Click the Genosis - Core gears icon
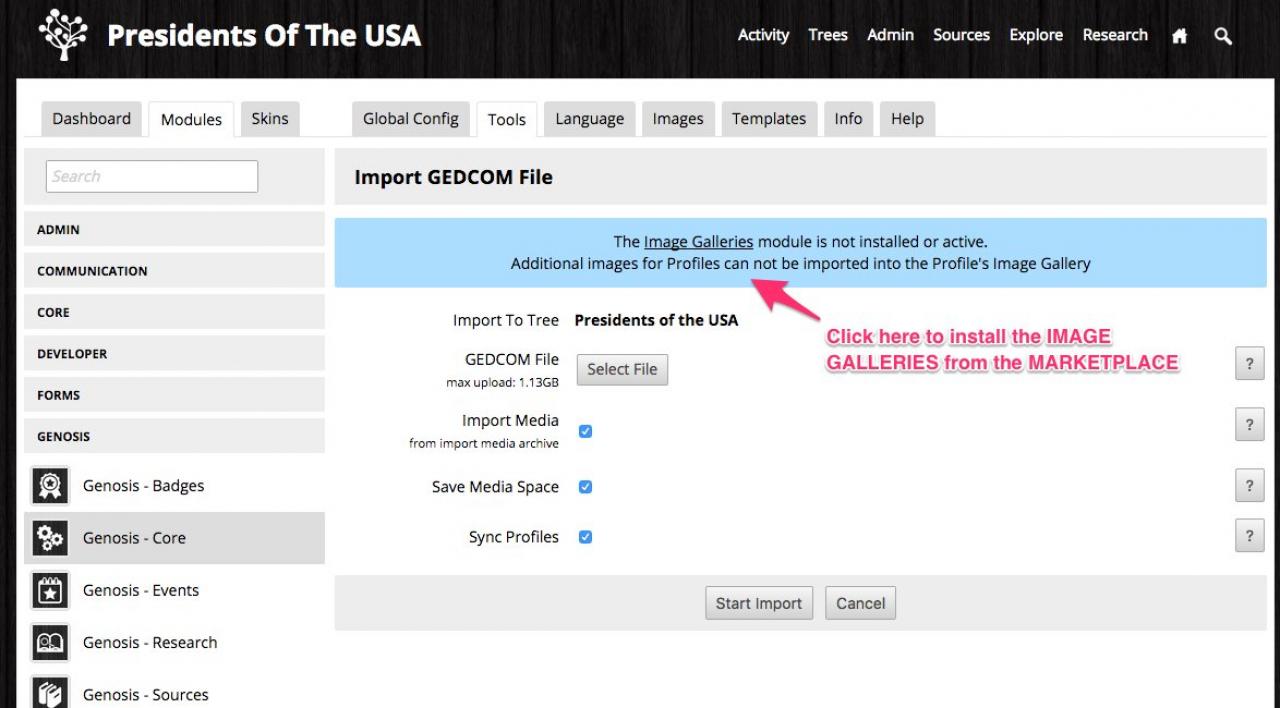Image resolution: width=1280 pixels, height=708 pixels. (x=50, y=538)
